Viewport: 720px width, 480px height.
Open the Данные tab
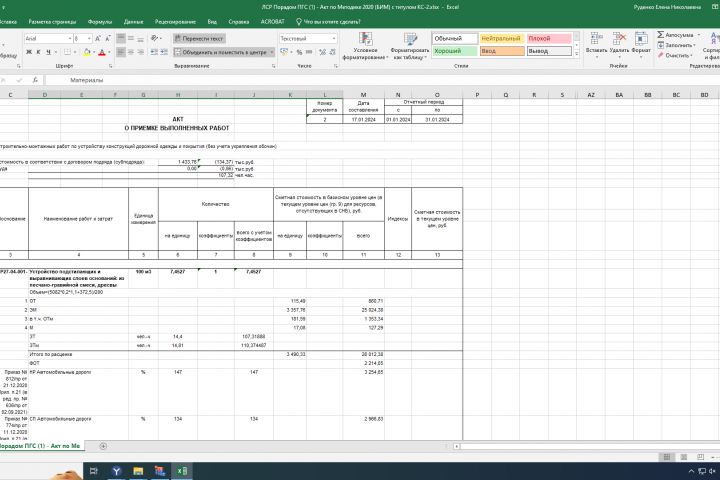134,22
